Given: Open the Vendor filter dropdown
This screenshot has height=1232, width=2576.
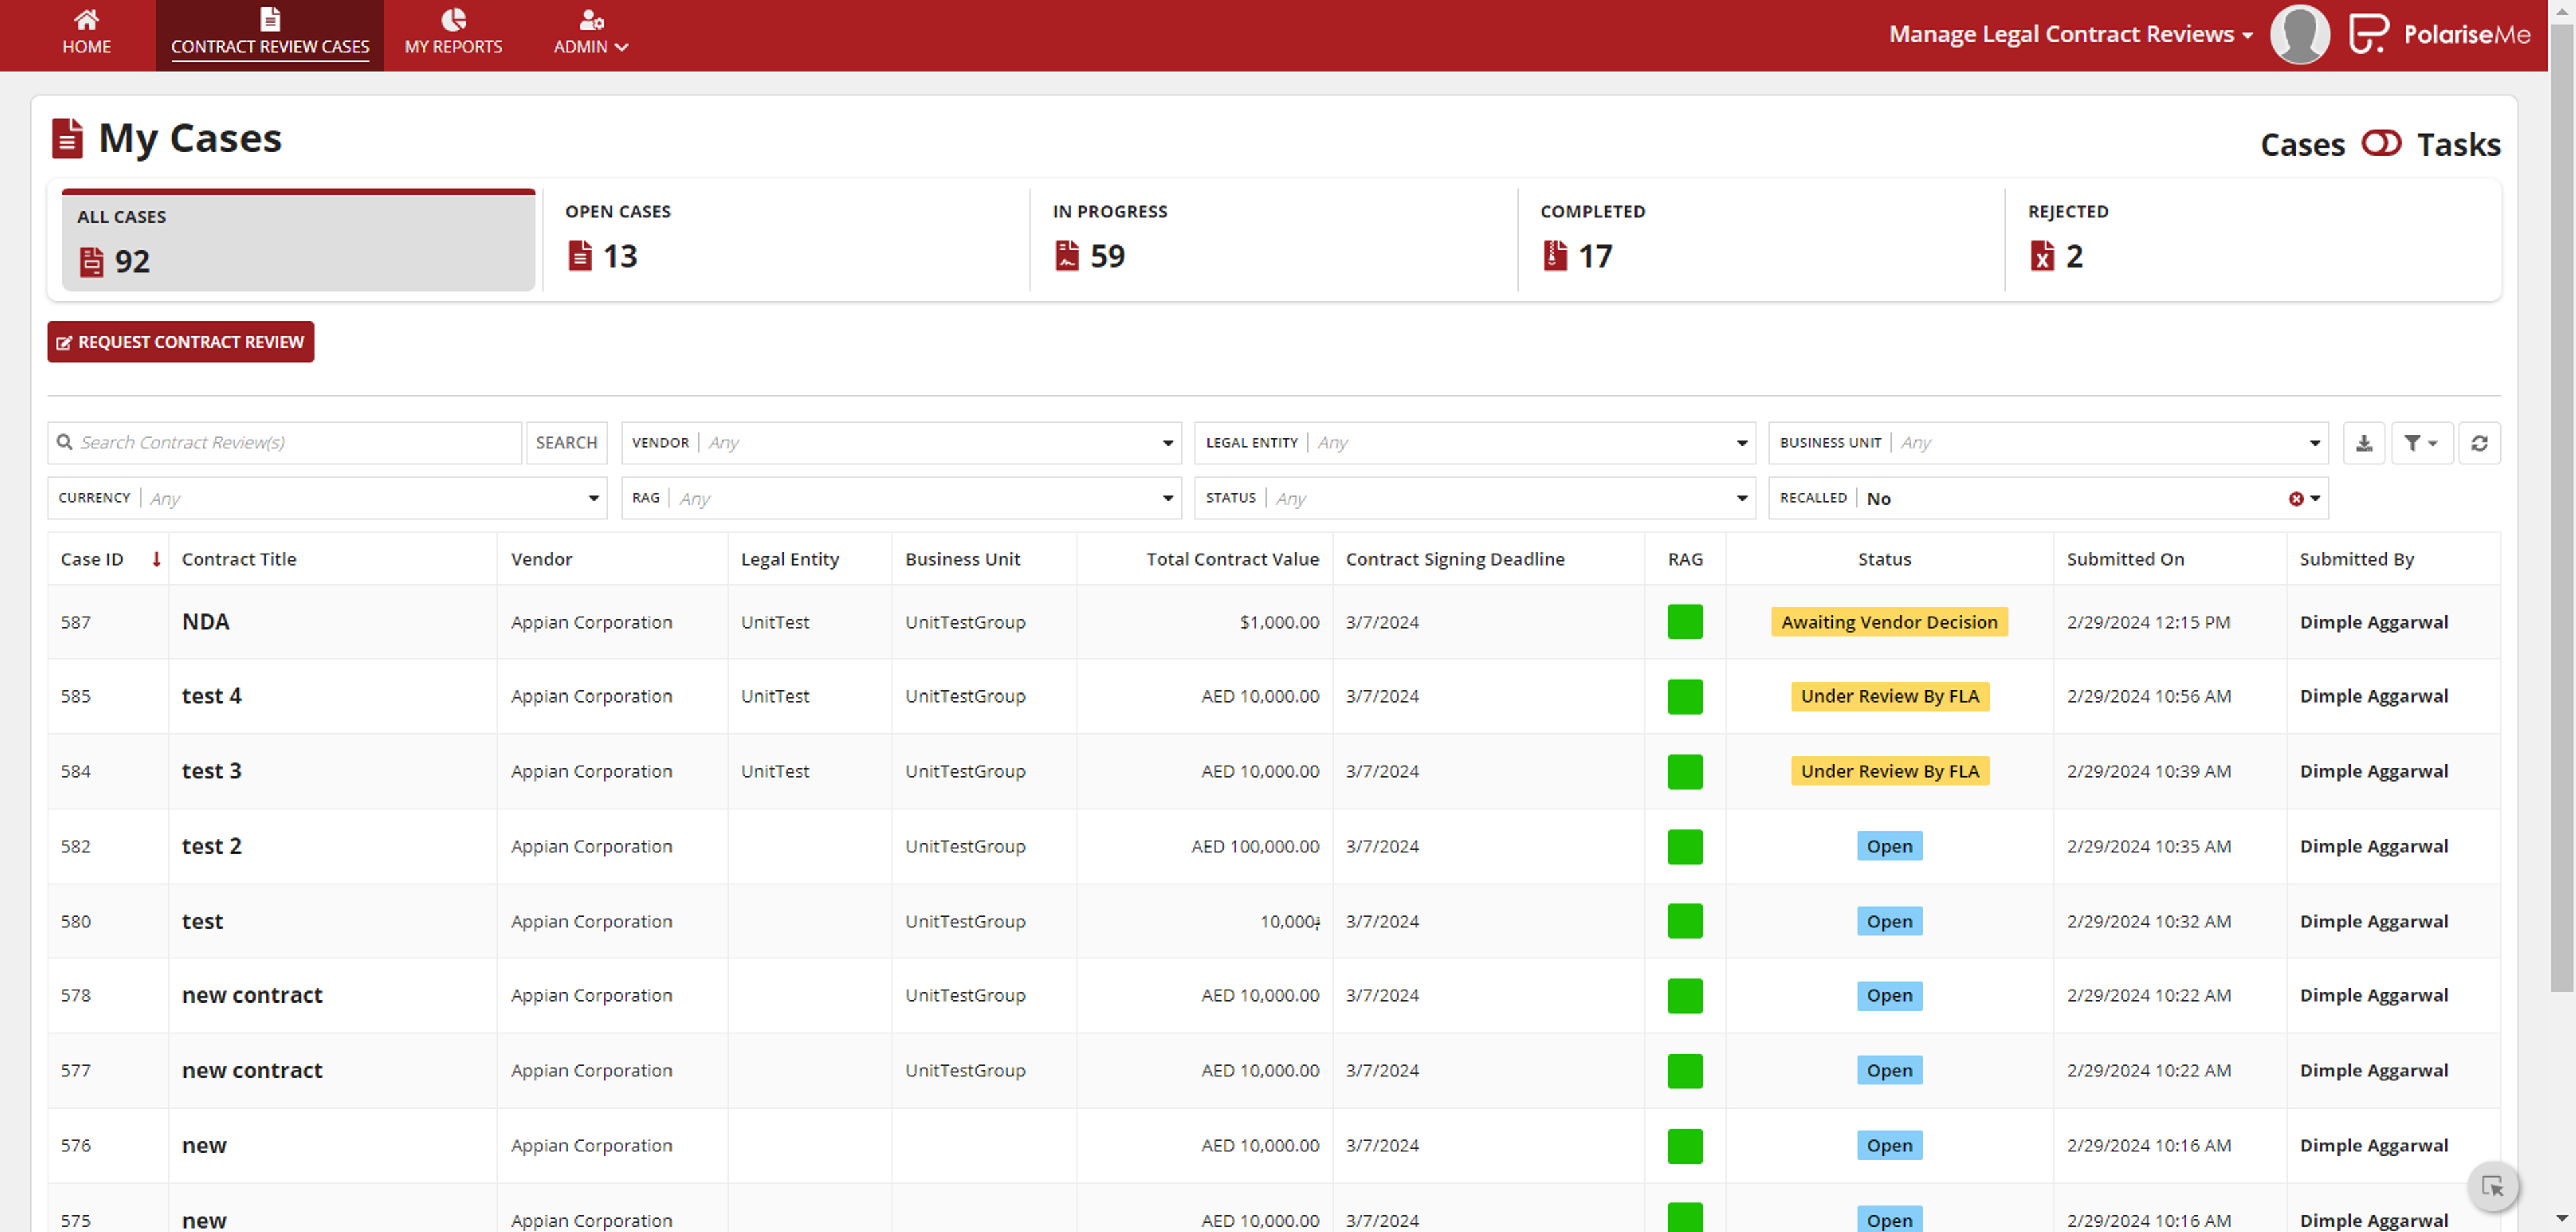Looking at the screenshot, I should click(901, 443).
